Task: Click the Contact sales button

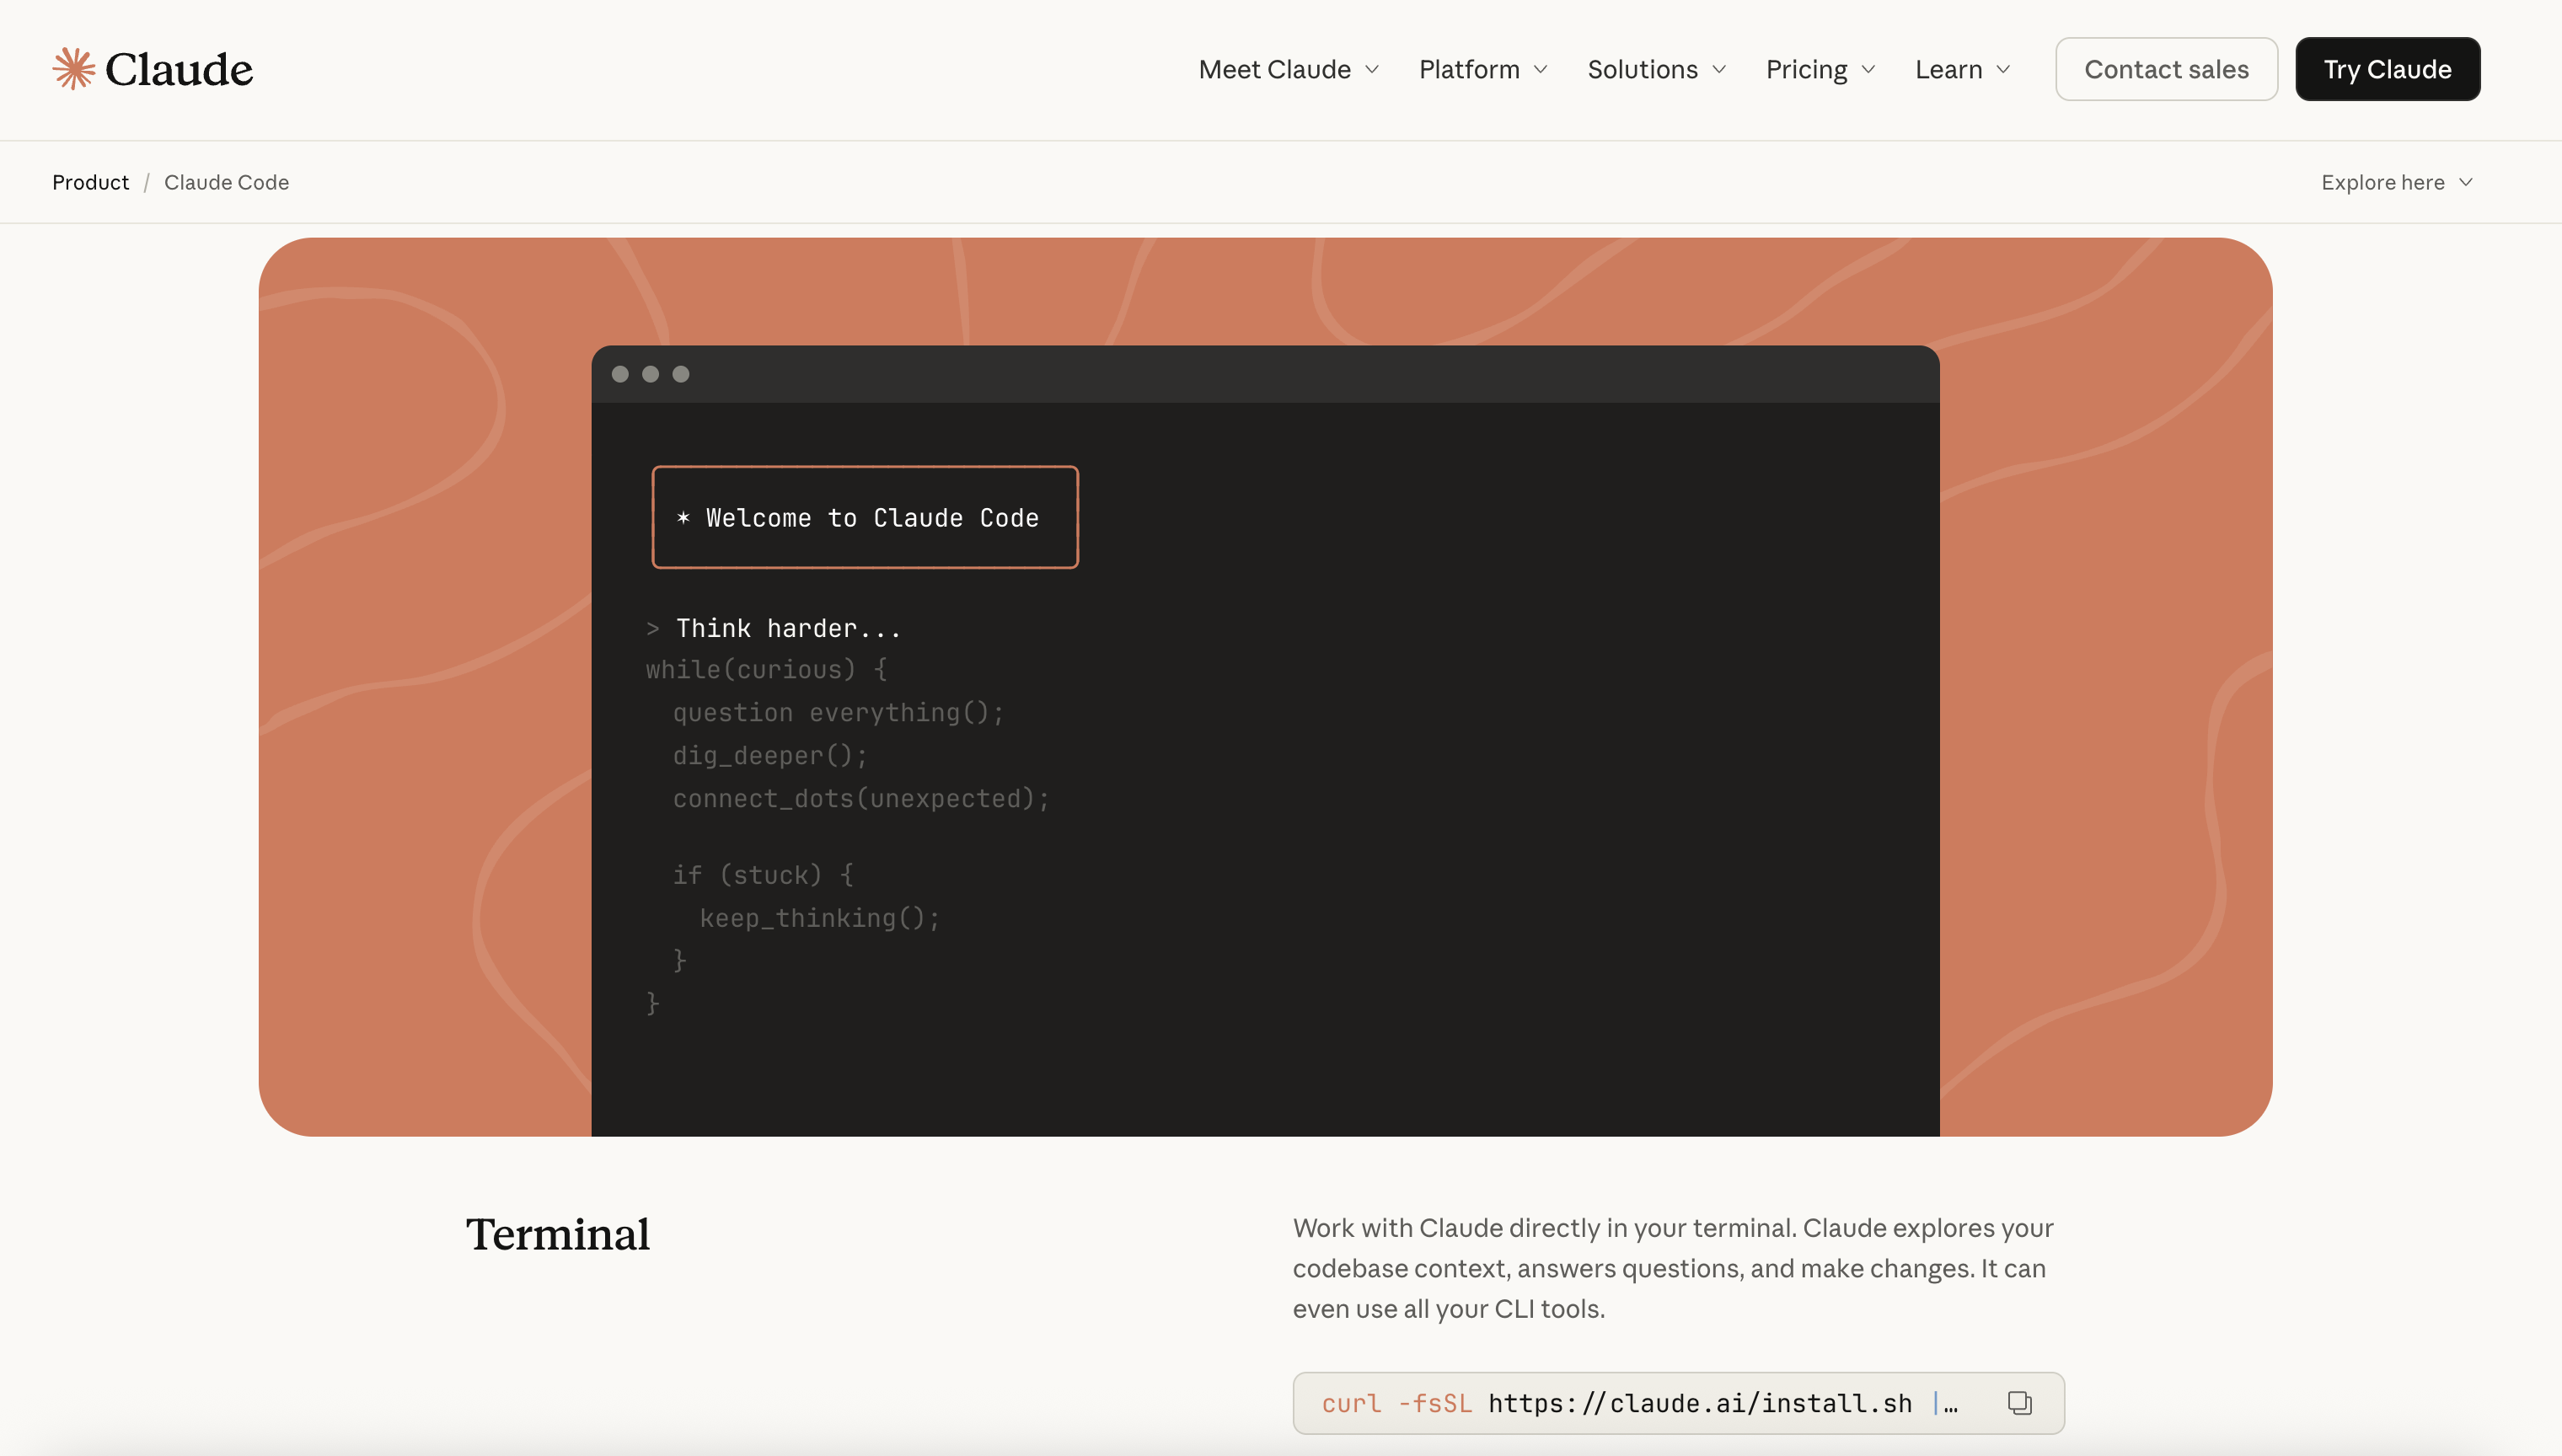Action: click(x=2166, y=69)
